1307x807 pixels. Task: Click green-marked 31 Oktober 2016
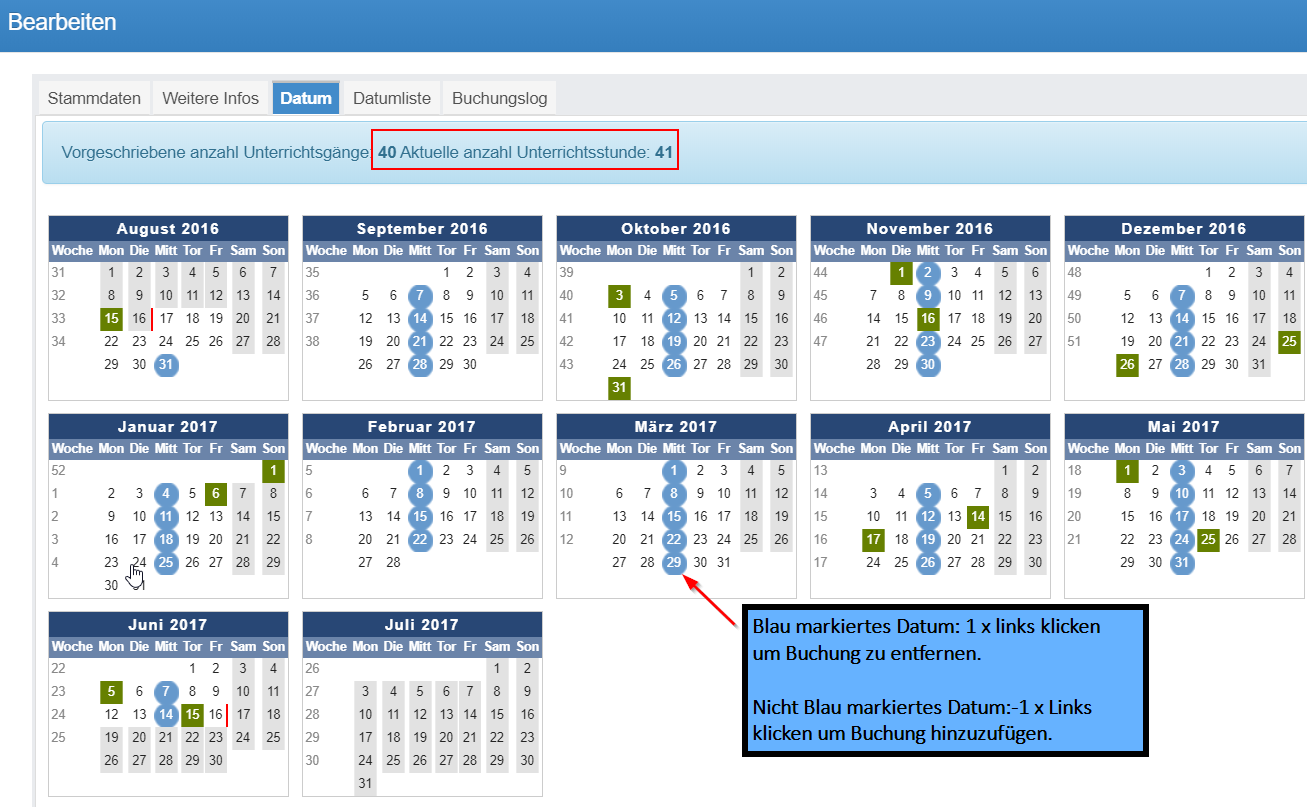[x=620, y=388]
